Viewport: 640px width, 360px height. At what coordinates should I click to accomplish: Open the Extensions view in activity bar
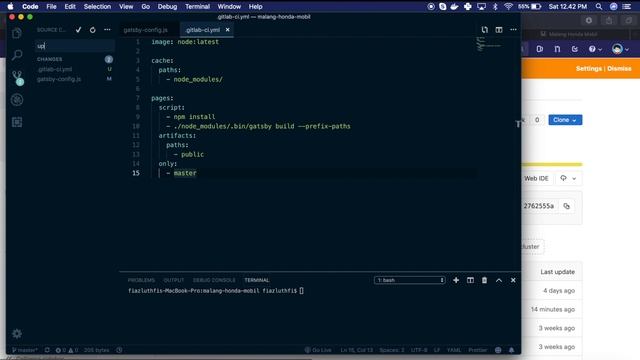tap(17, 122)
